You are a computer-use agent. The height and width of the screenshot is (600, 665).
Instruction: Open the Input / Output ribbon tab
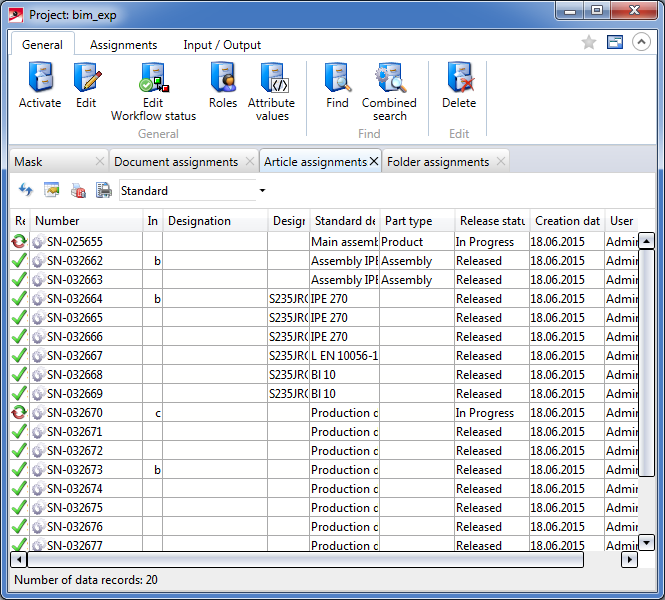[222, 45]
